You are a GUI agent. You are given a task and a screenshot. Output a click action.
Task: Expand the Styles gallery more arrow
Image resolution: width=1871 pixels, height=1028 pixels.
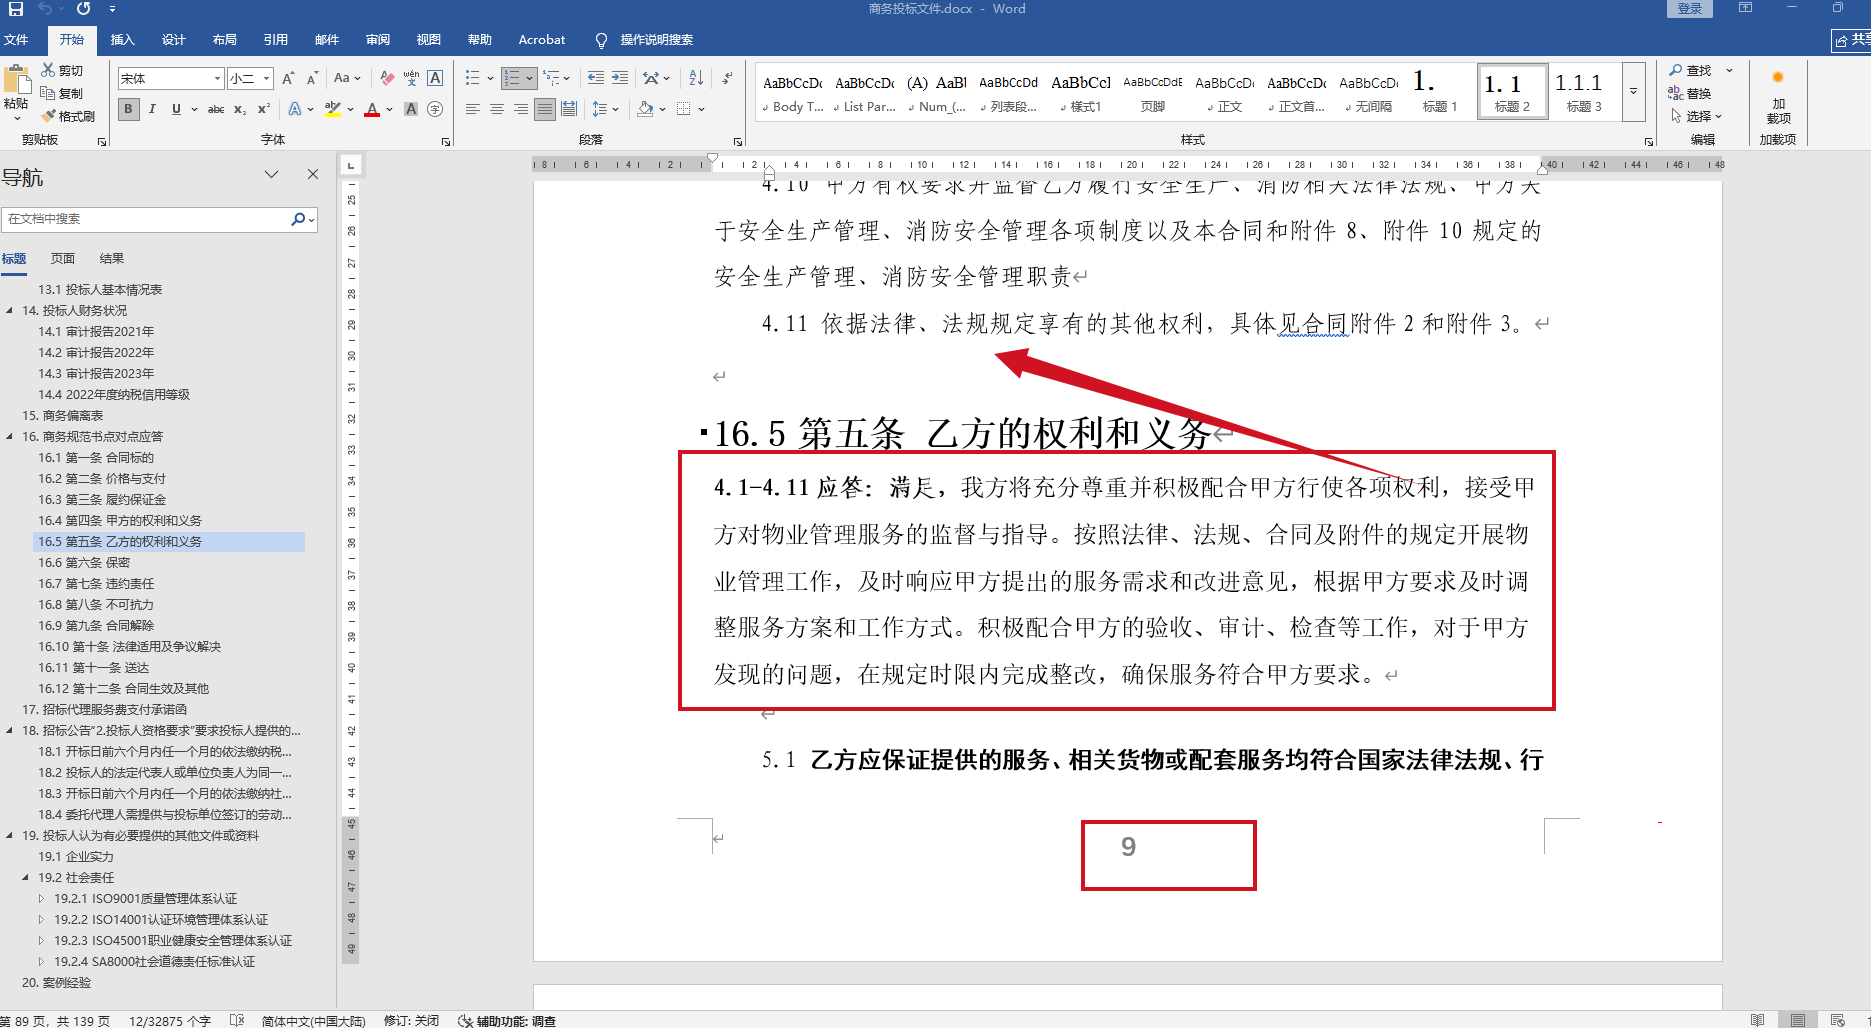pos(1633,91)
